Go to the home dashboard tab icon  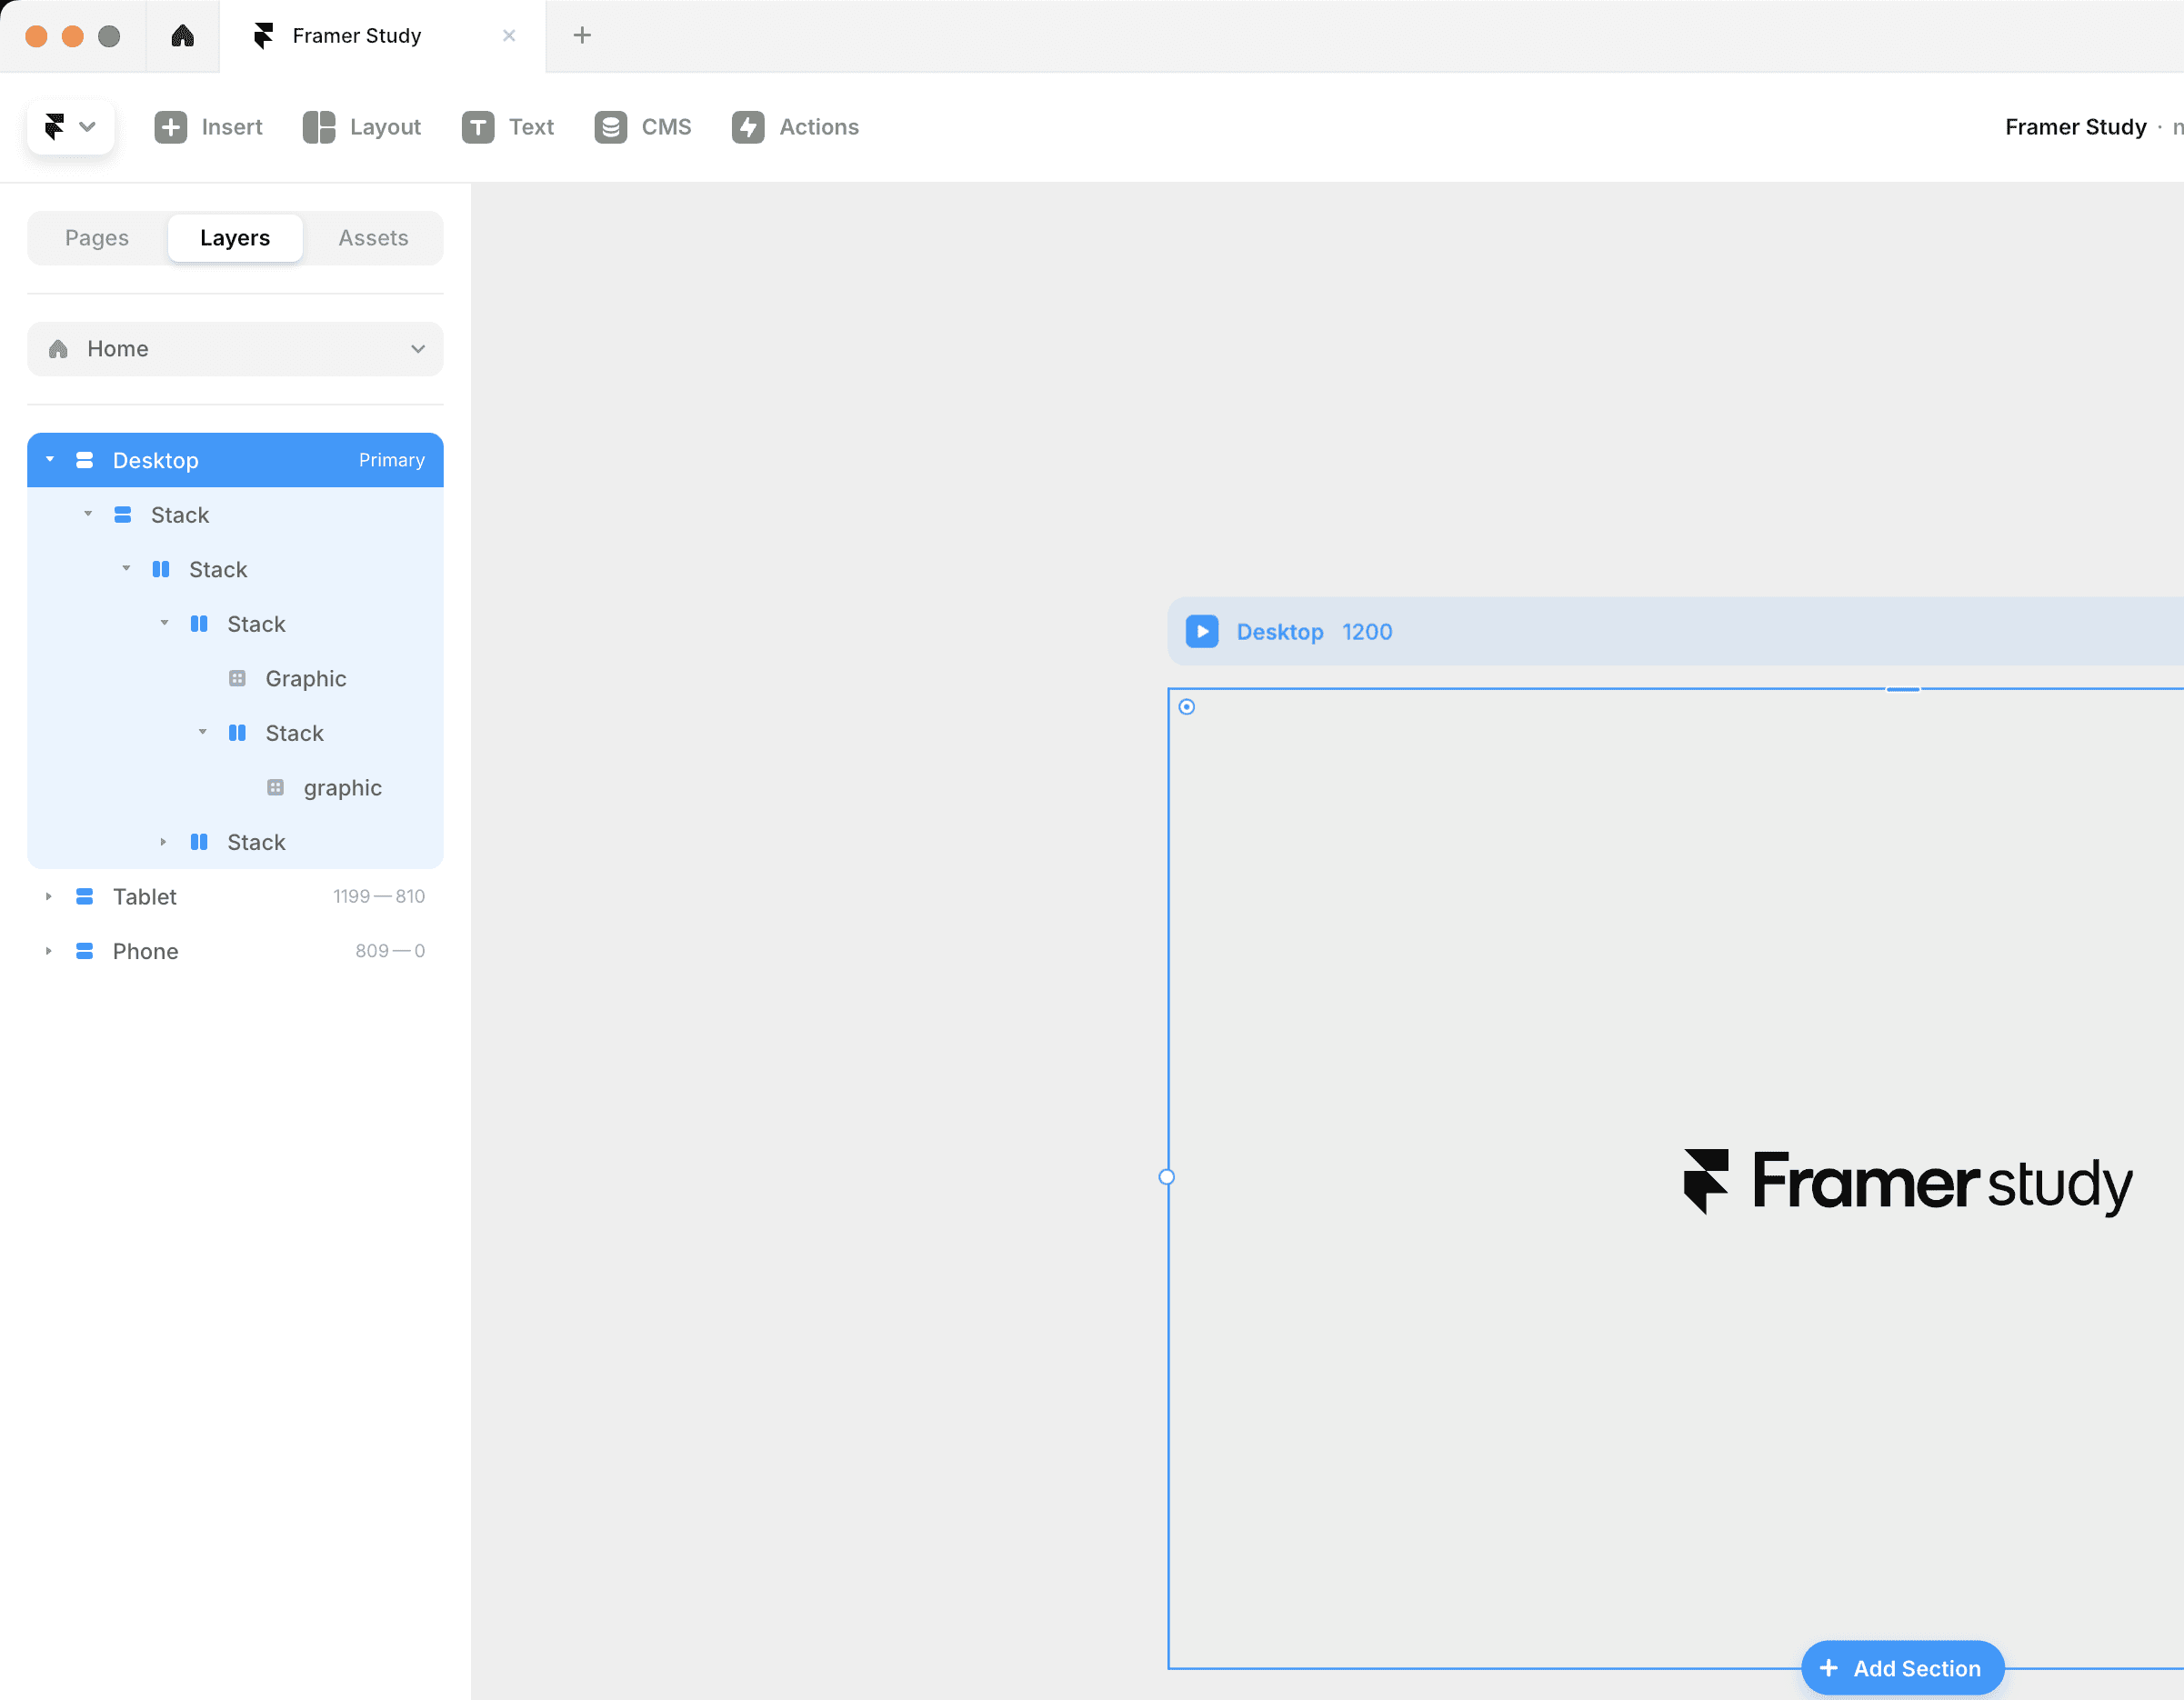pyautogui.click(x=182, y=36)
